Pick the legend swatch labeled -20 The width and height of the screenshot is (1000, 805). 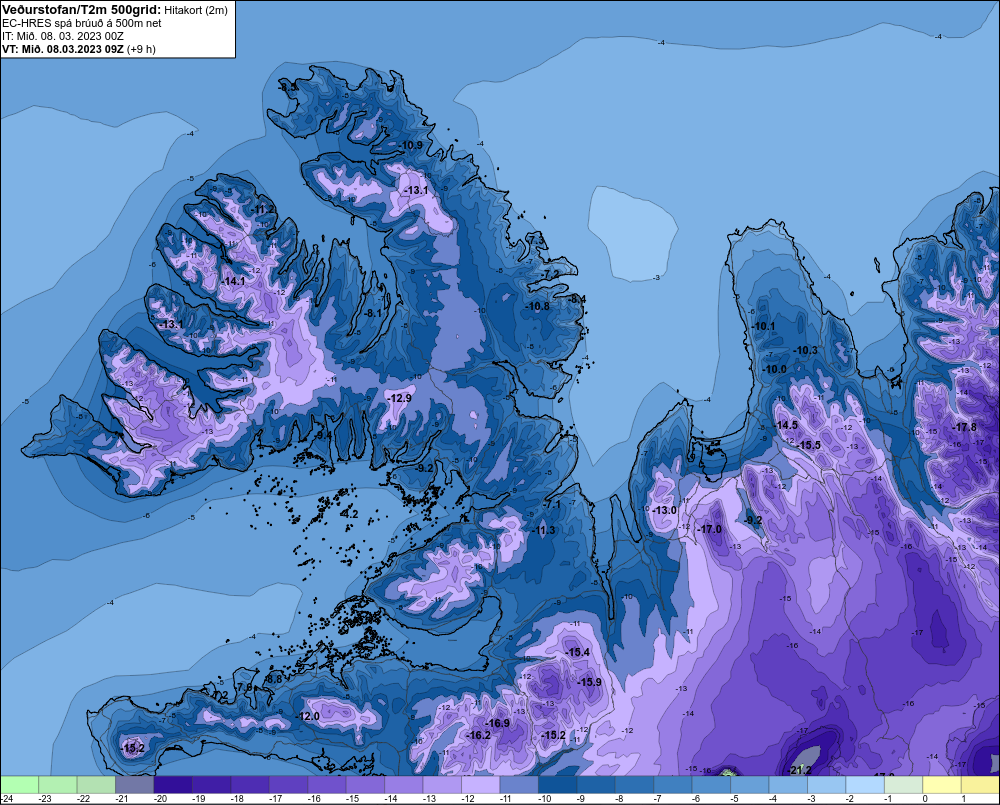[173, 784]
